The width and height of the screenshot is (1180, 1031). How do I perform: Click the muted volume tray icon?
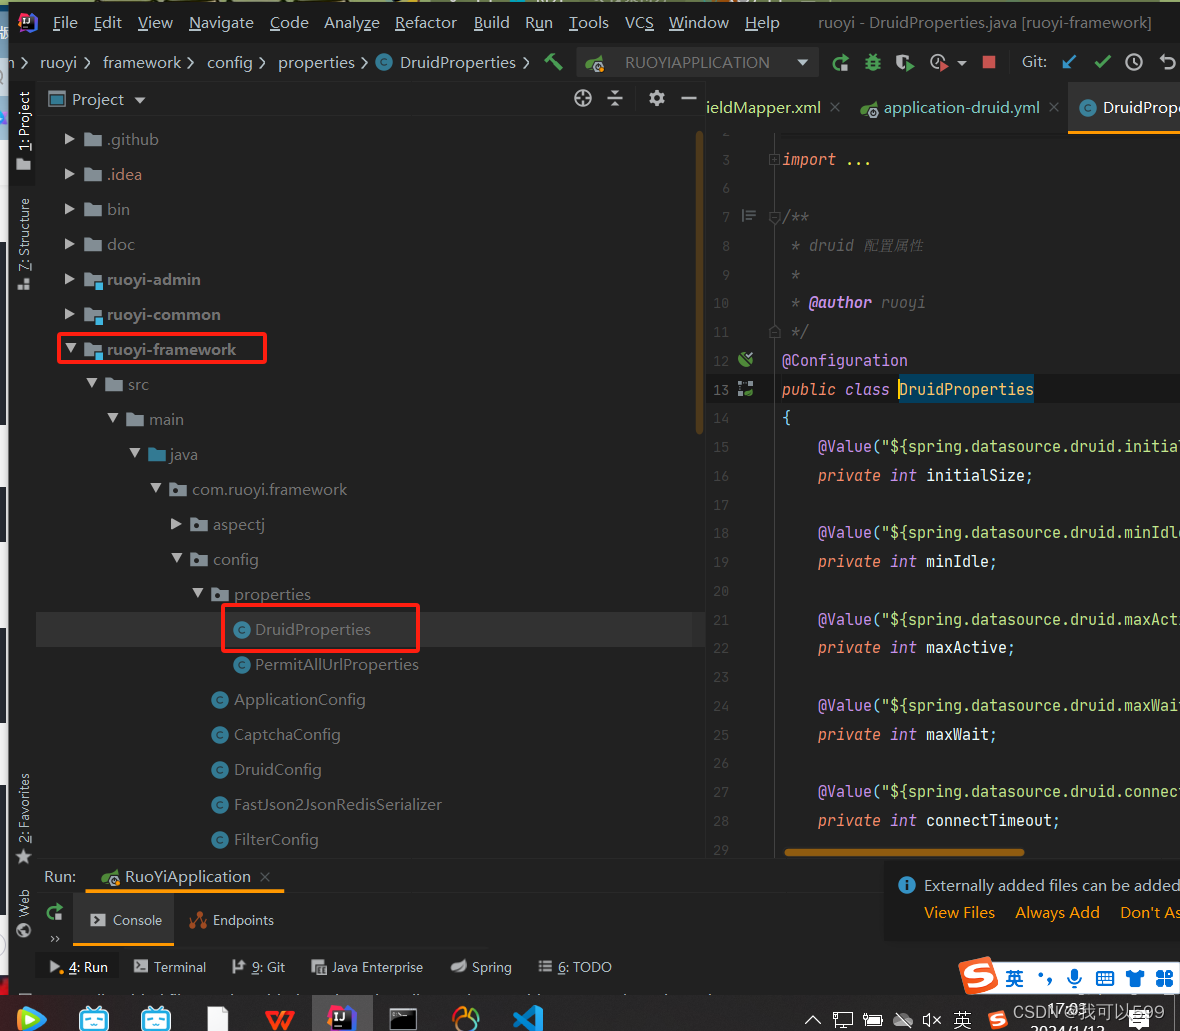[x=932, y=1020]
